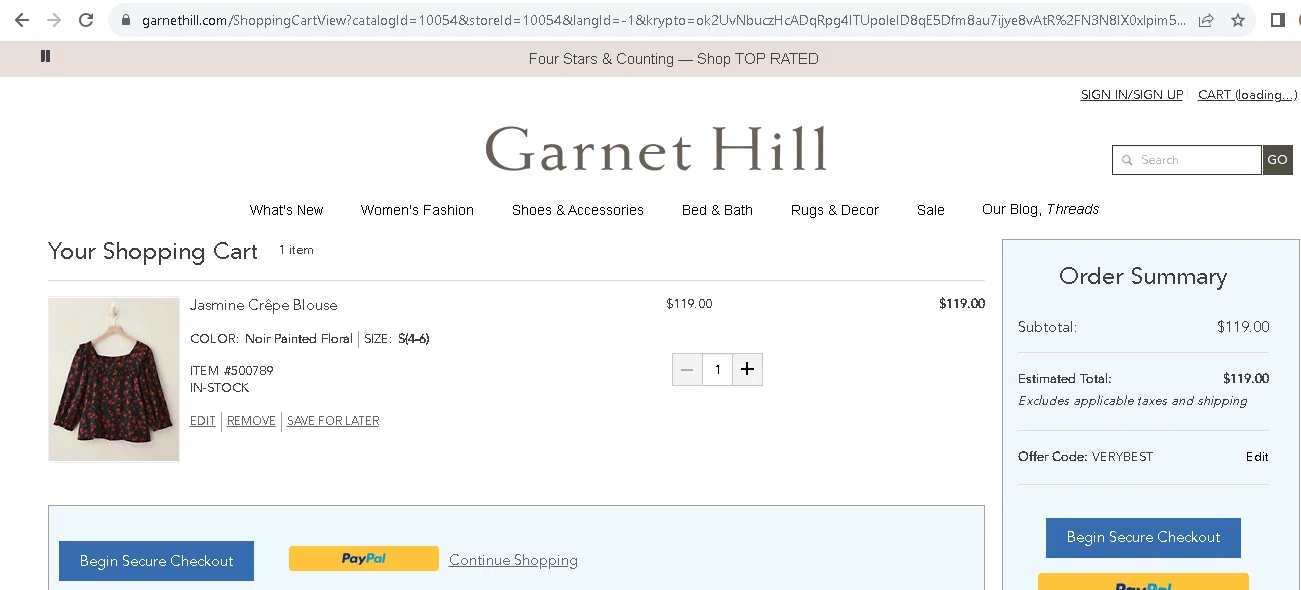Click the browser forward arrow

(53, 20)
